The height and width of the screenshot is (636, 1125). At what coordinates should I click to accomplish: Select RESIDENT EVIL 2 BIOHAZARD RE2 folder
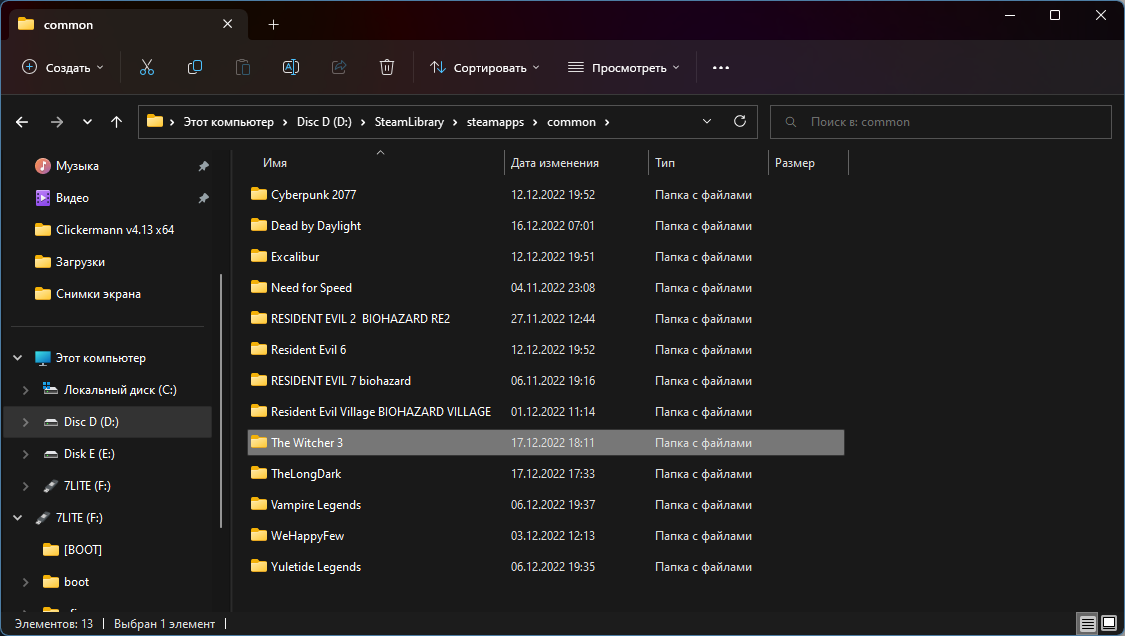pyautogui.click(x=546, y=319)
